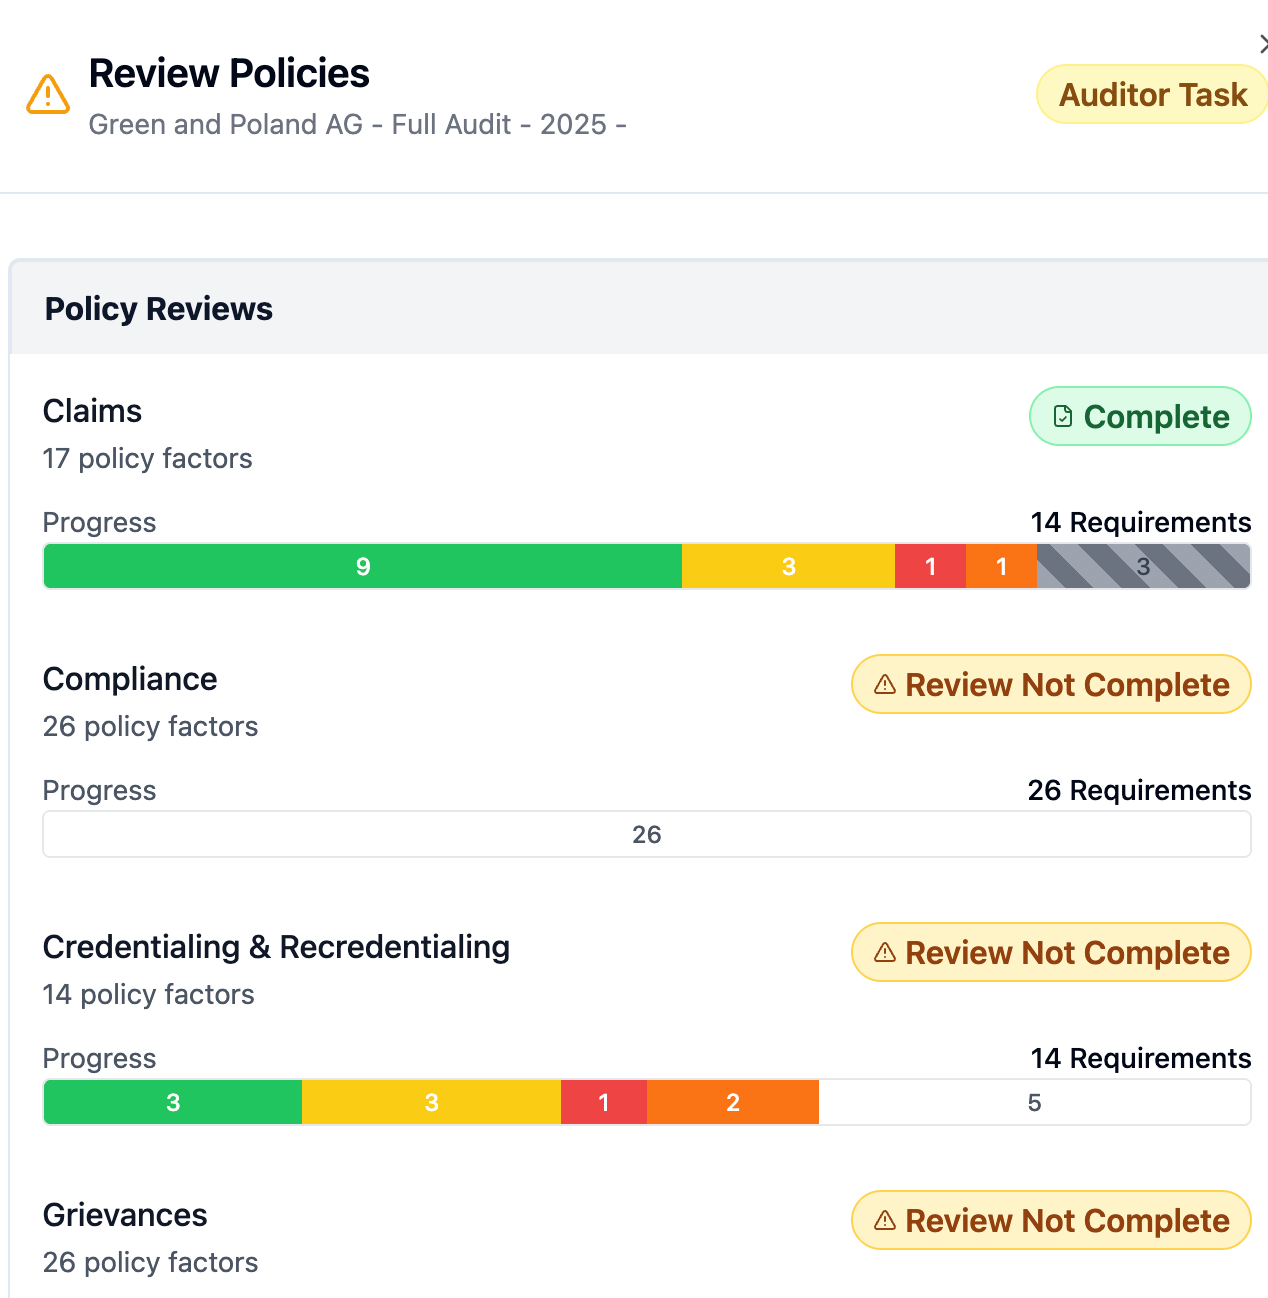Click the 17 policy factors link under Claims

point(147,458)
